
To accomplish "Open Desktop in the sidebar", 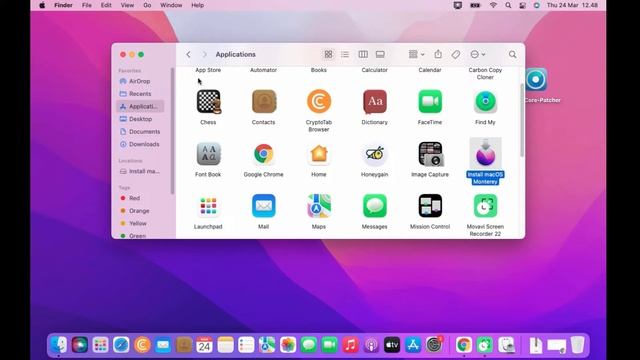I will coord(140,119).
